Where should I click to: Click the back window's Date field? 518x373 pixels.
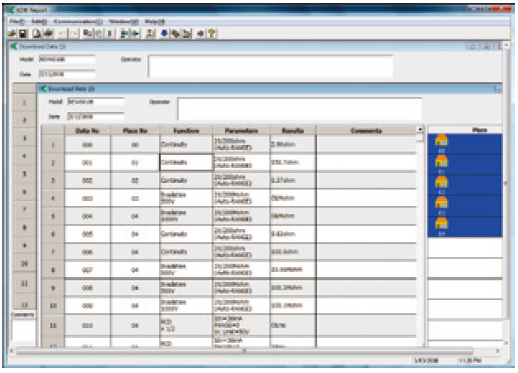pos(67,74)
